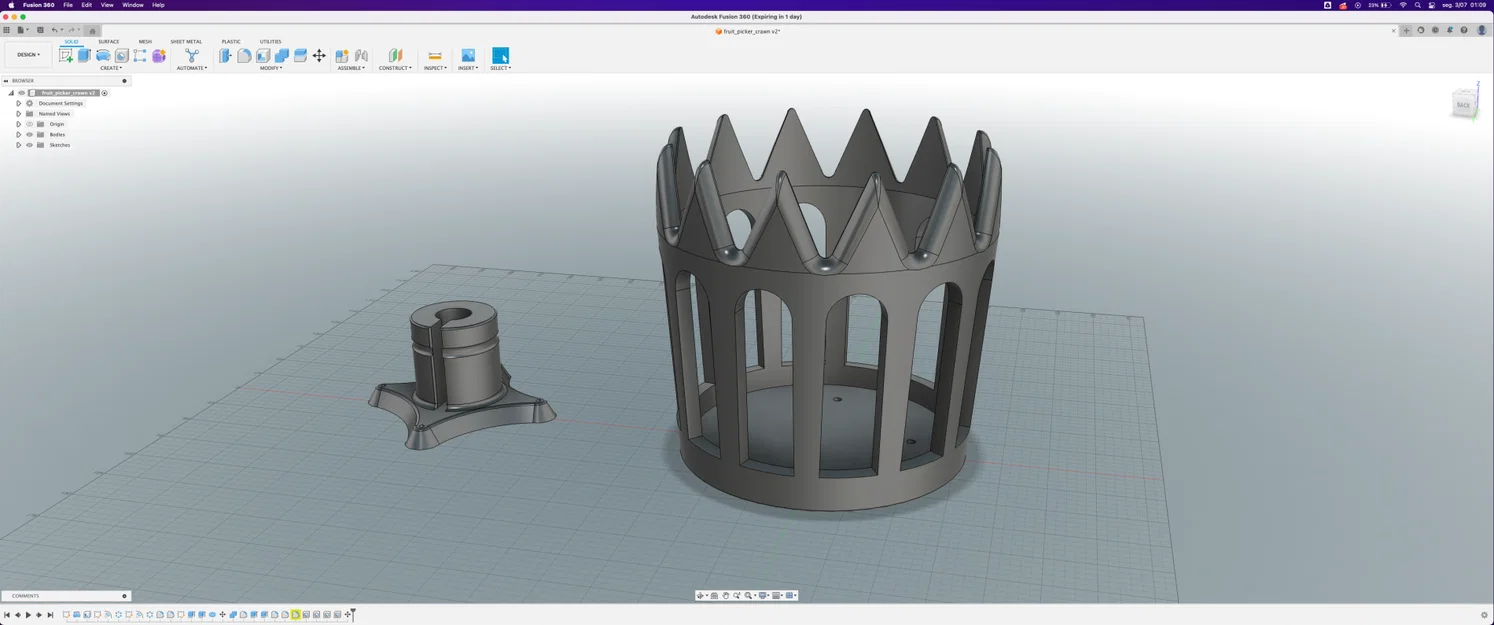Click the back face of ViewCube

[x=1463, y=105]
